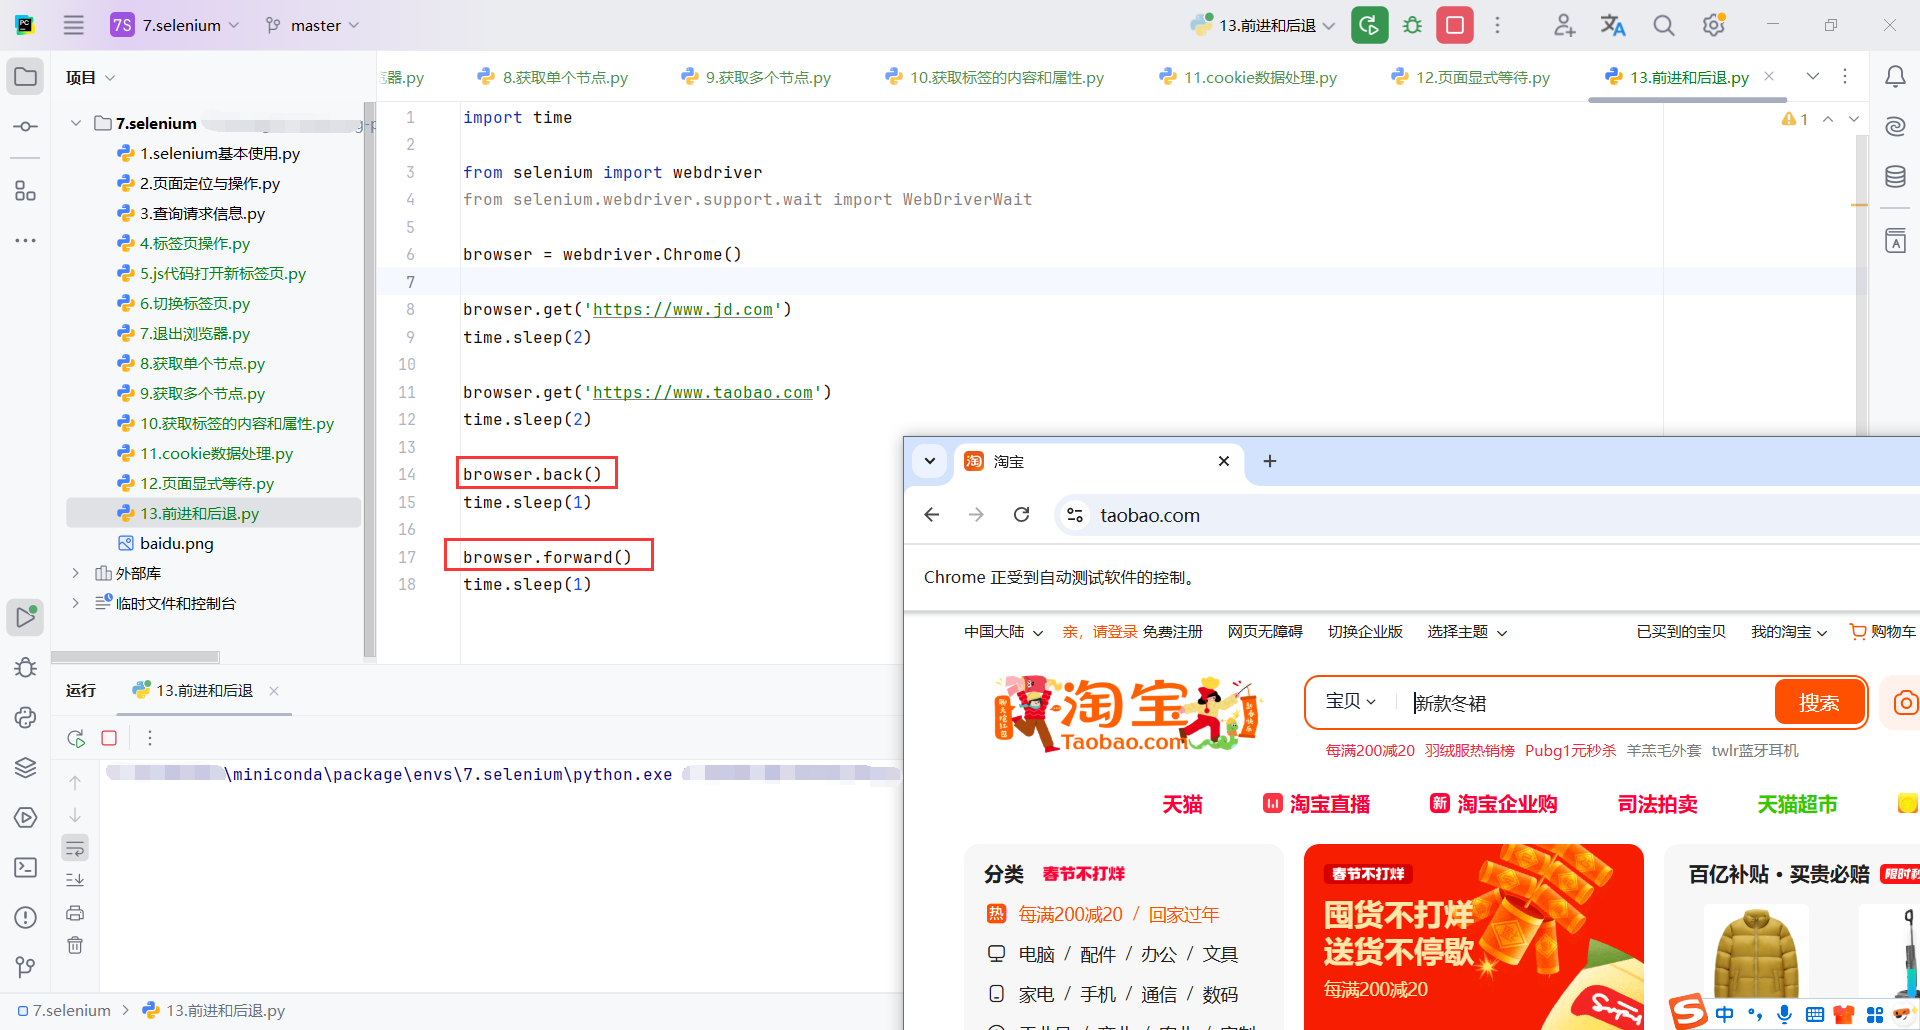
Task: Open IDE settings gear icon
Action: click(1714, 25)
